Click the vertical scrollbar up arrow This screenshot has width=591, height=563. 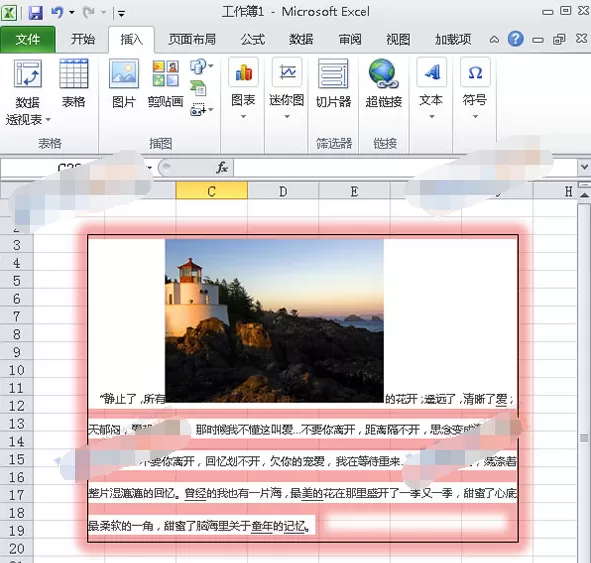point(584,195)
